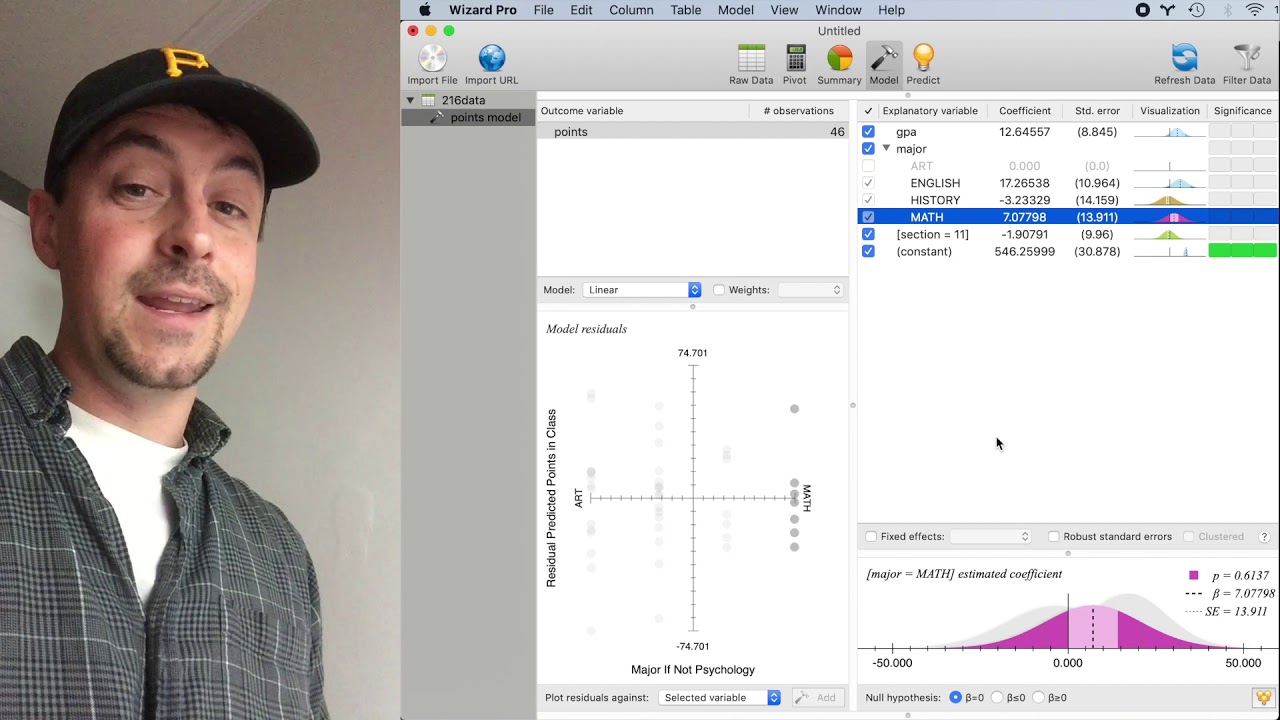Open the Wizard Pro application menu
The image size is (1280, 720).
tap(482, 10)
